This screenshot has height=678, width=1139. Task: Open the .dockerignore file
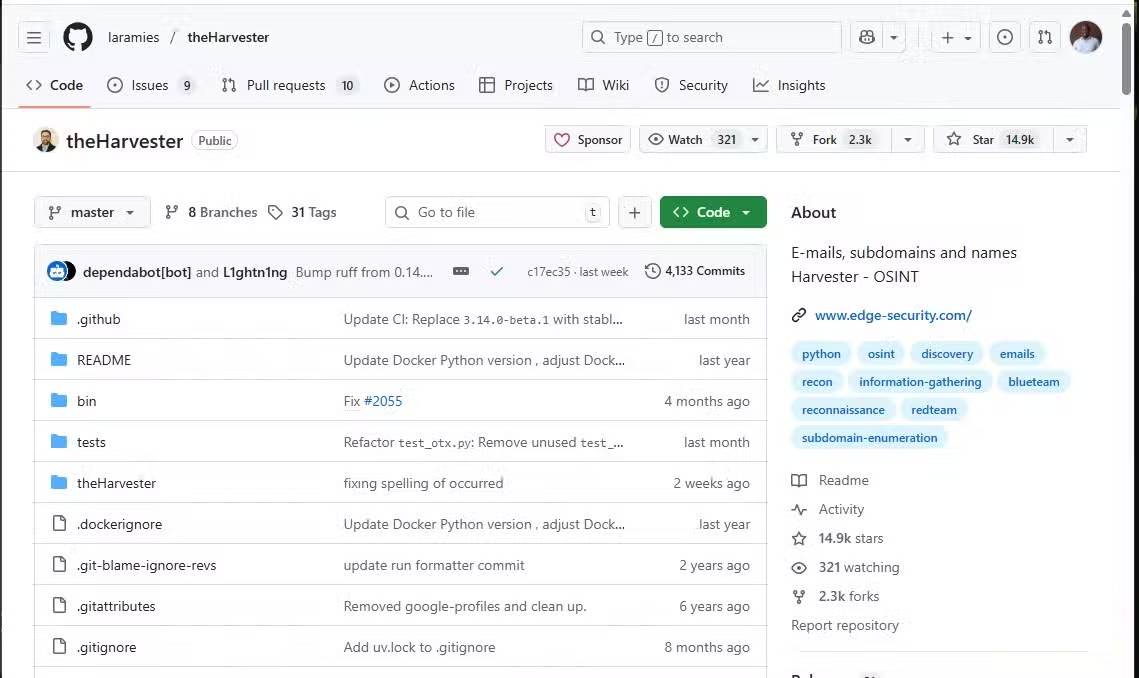119,524
